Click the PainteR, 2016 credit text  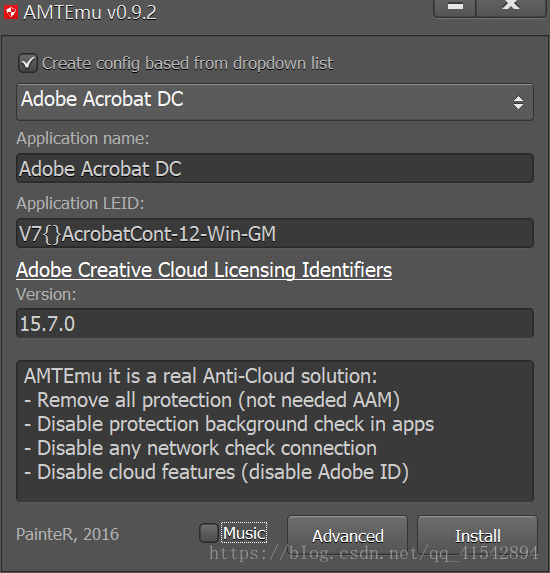pos(68,534)
